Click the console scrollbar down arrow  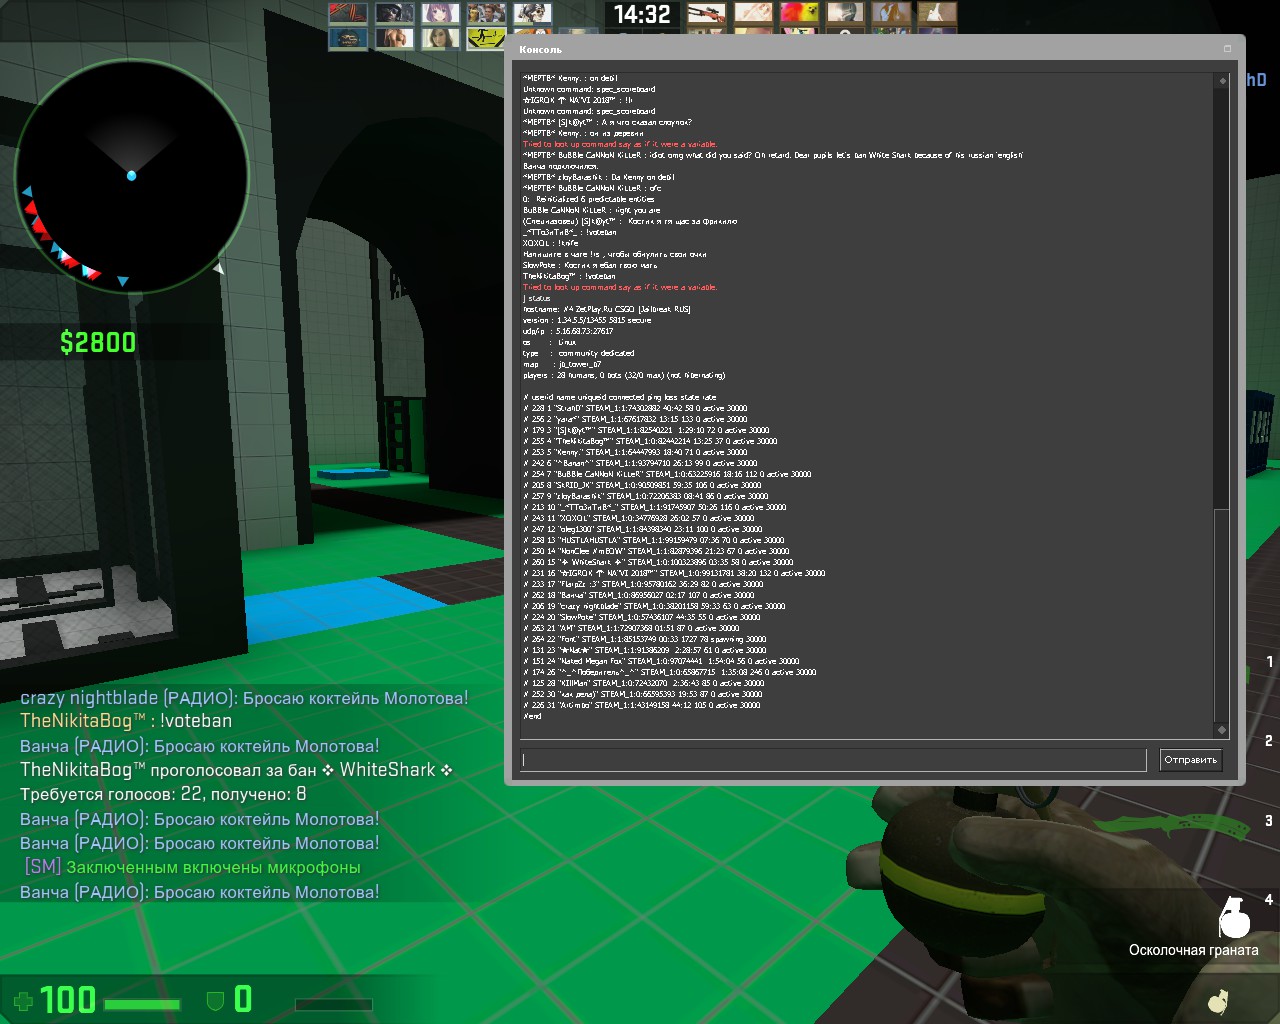(1221, 730)
